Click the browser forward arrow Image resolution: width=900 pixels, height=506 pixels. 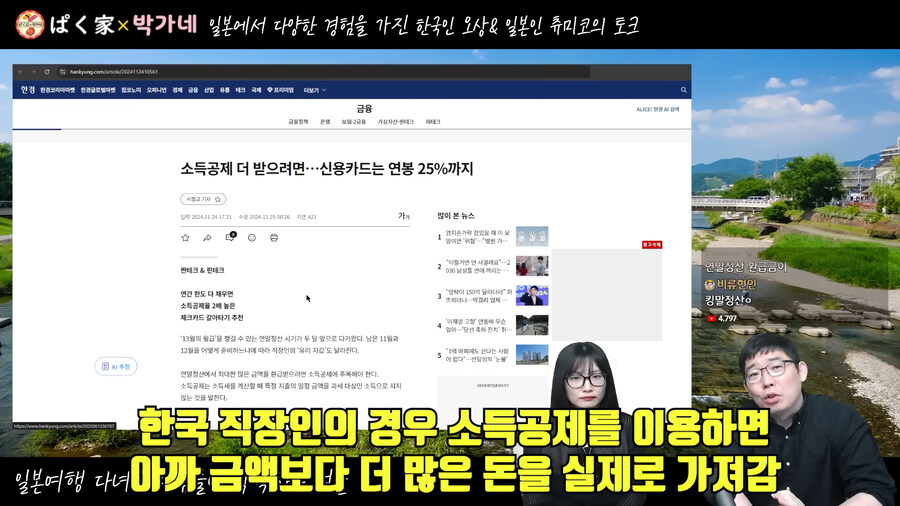[x=33, y=72]
